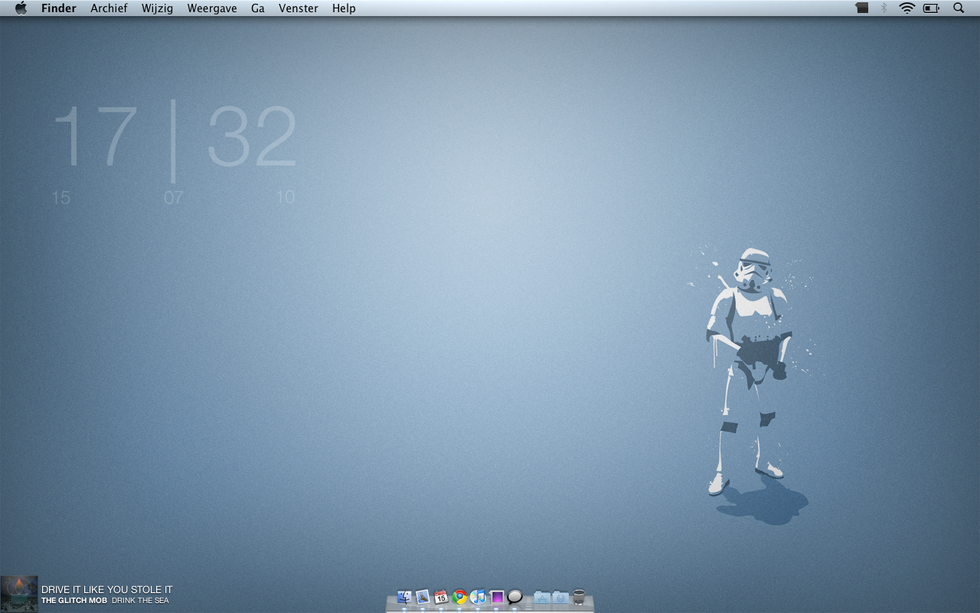The height and width of the screenshot is (613, 980).
Task: Click album name Drink The Sea
Action: point(140,601)
